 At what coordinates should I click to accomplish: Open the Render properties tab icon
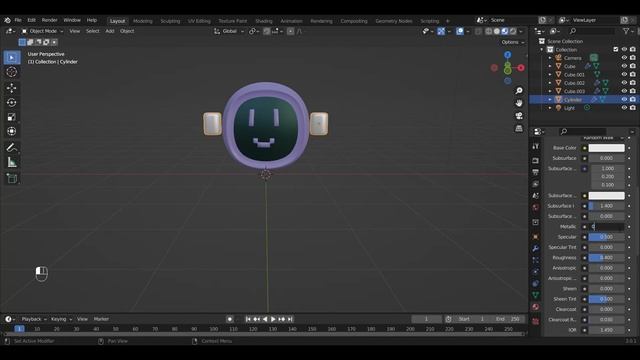(536, 160)
